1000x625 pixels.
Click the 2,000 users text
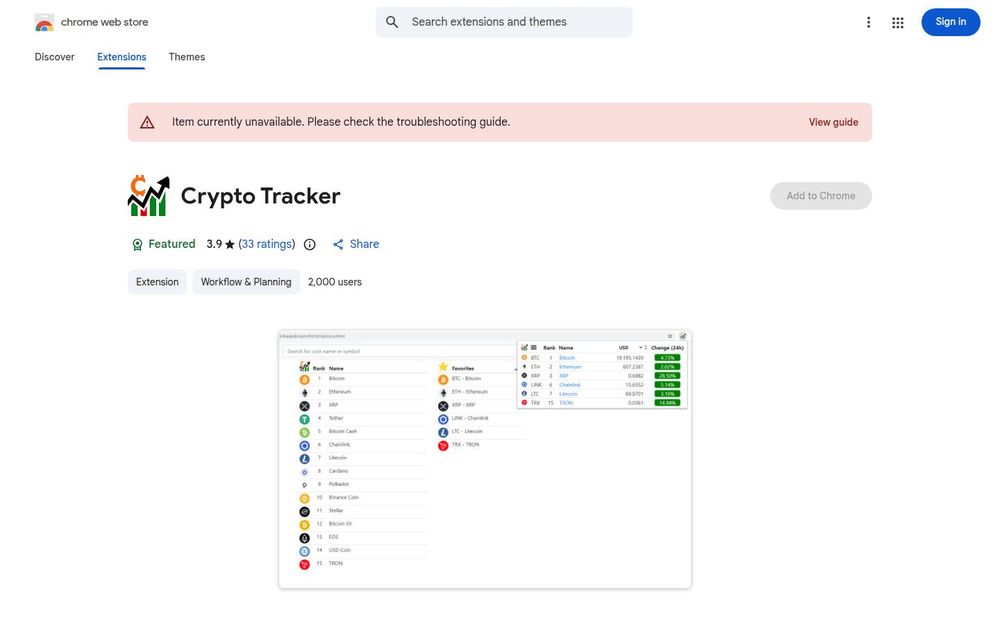pyautogui.click(x=335, y=282)
